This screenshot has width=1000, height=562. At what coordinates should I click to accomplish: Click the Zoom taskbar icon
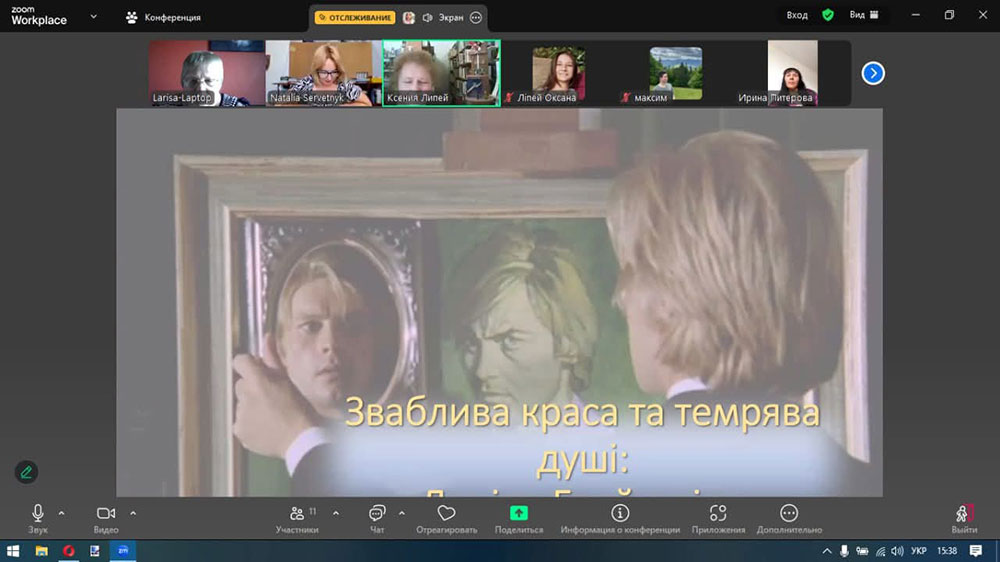pos(122,551)
